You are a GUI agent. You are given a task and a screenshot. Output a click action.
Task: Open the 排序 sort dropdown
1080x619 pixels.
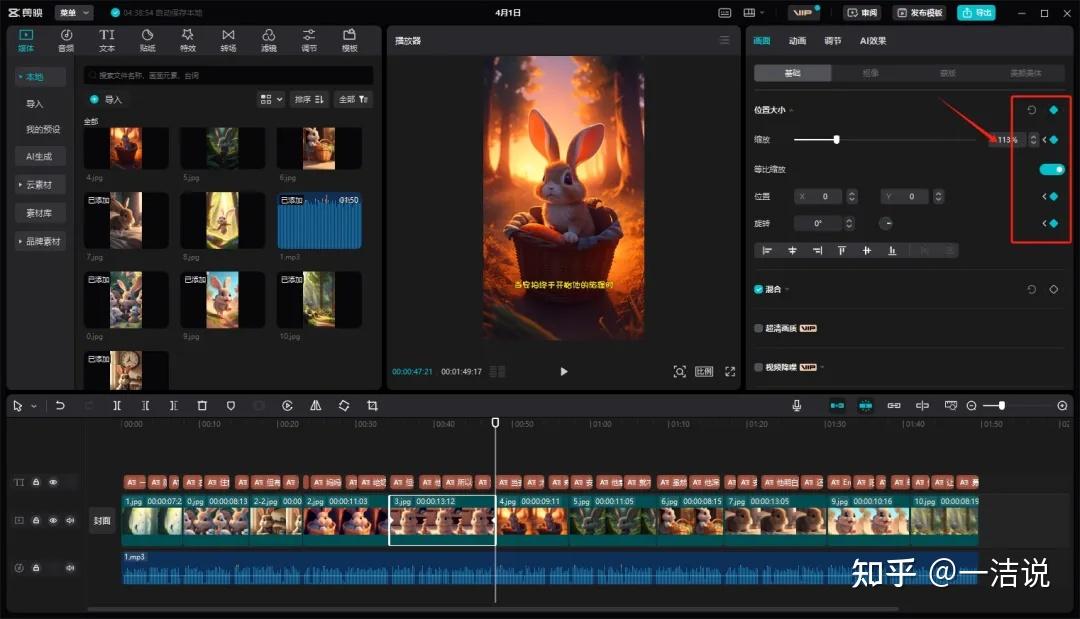pyautogui.click(x=309, y=99)
